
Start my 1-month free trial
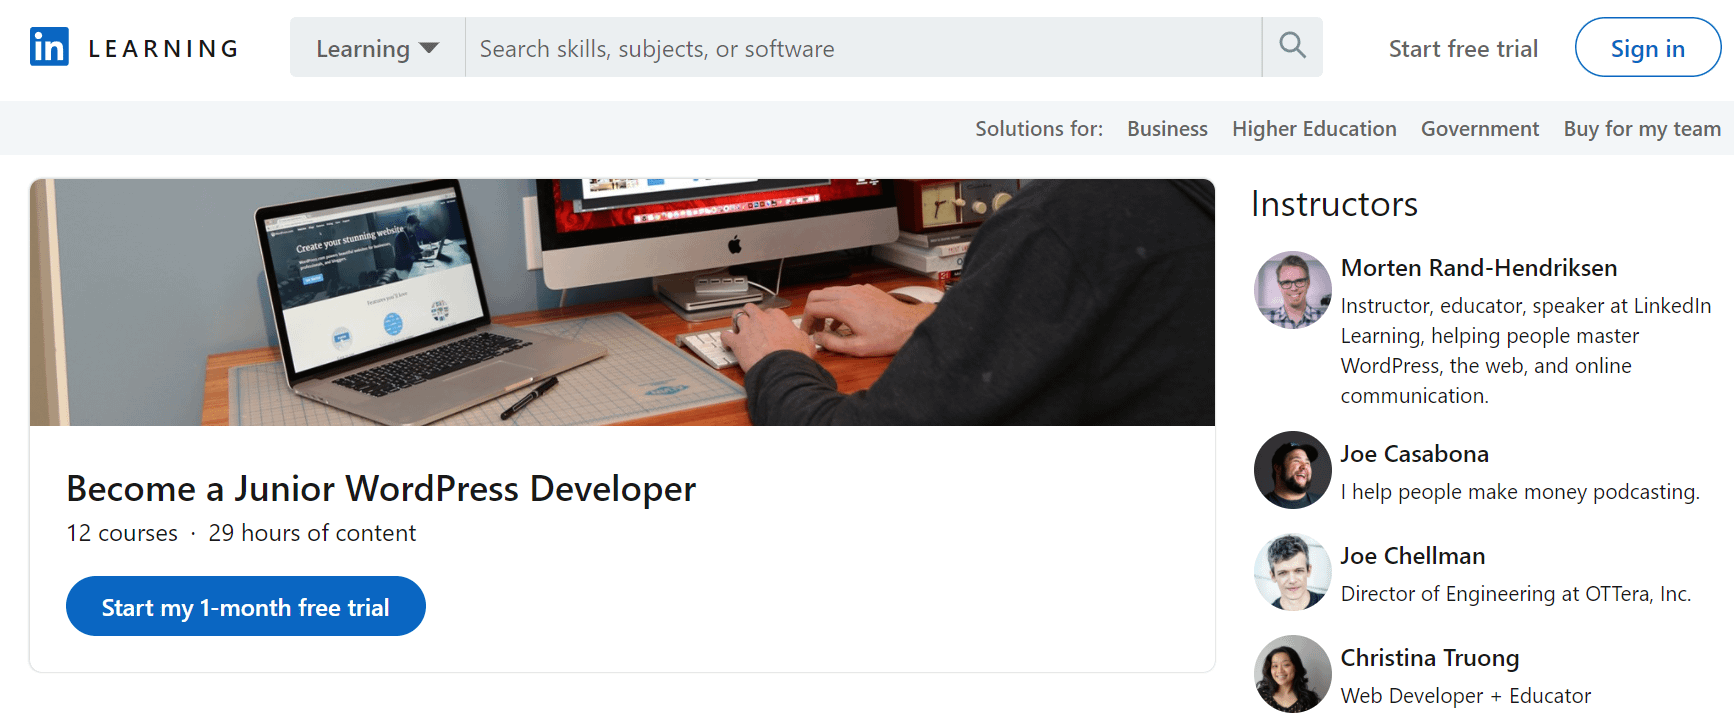click(x=245, y=606)
